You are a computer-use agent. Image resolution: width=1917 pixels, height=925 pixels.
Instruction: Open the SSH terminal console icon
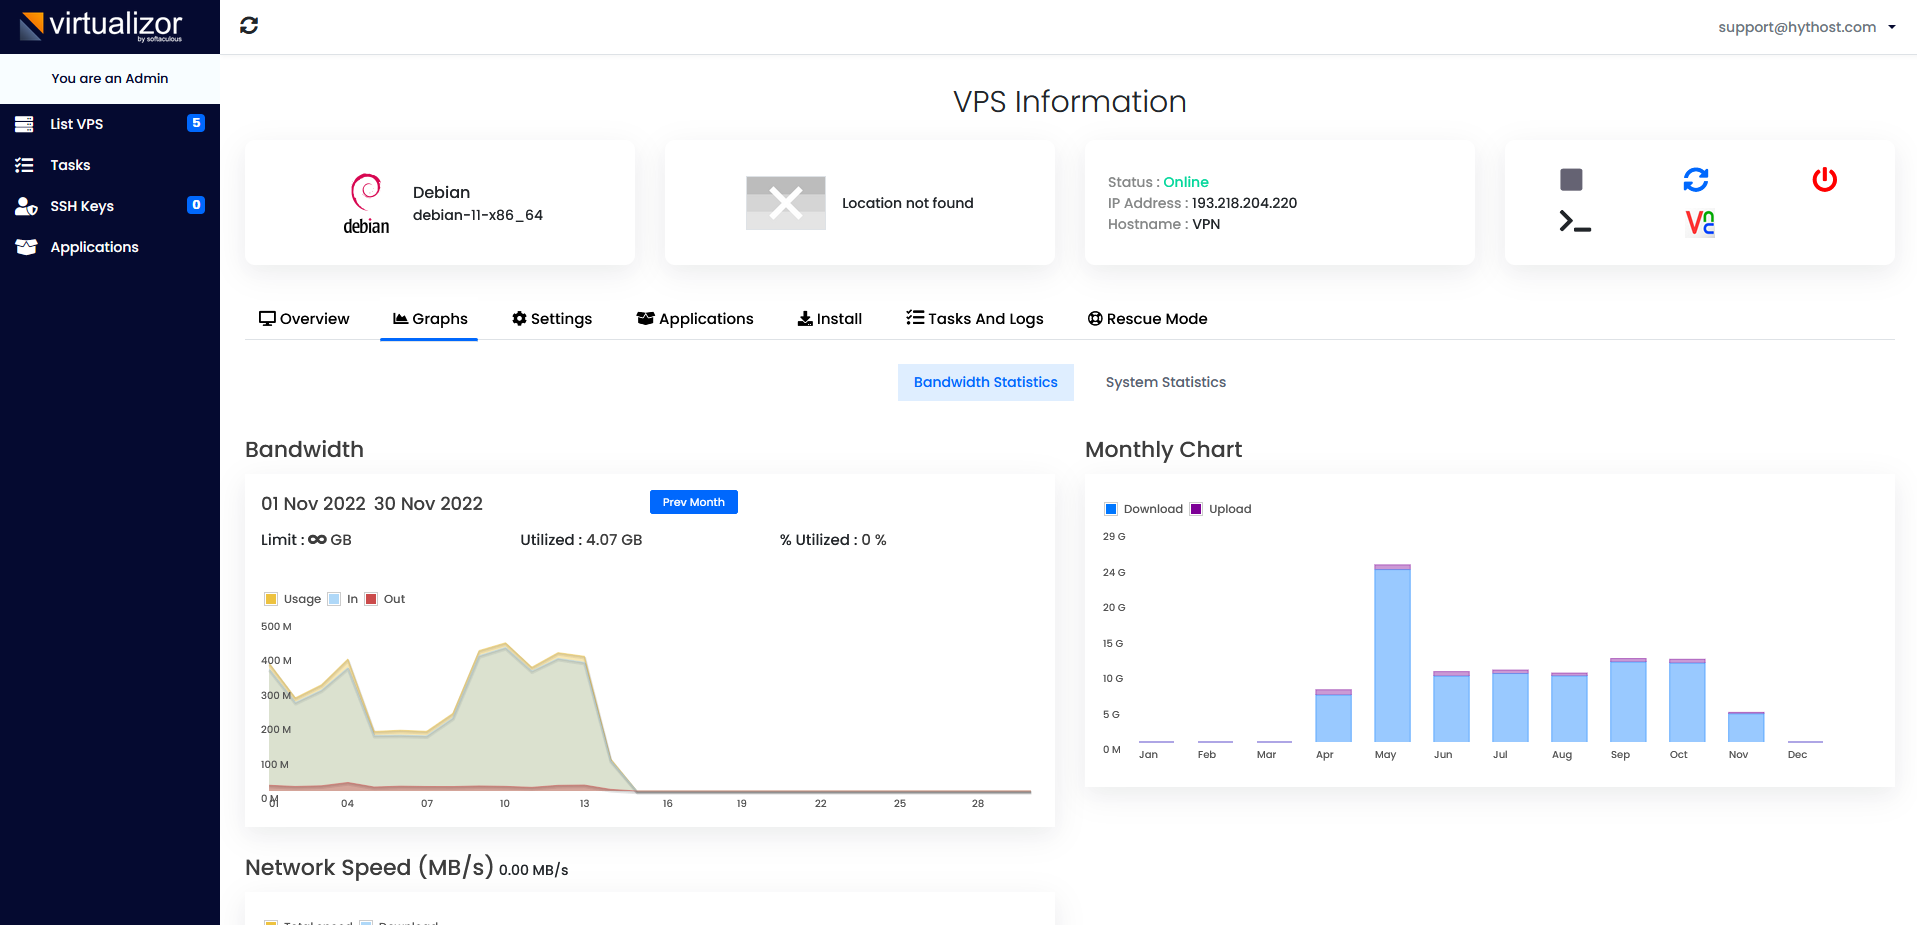tap(1574, 222)
